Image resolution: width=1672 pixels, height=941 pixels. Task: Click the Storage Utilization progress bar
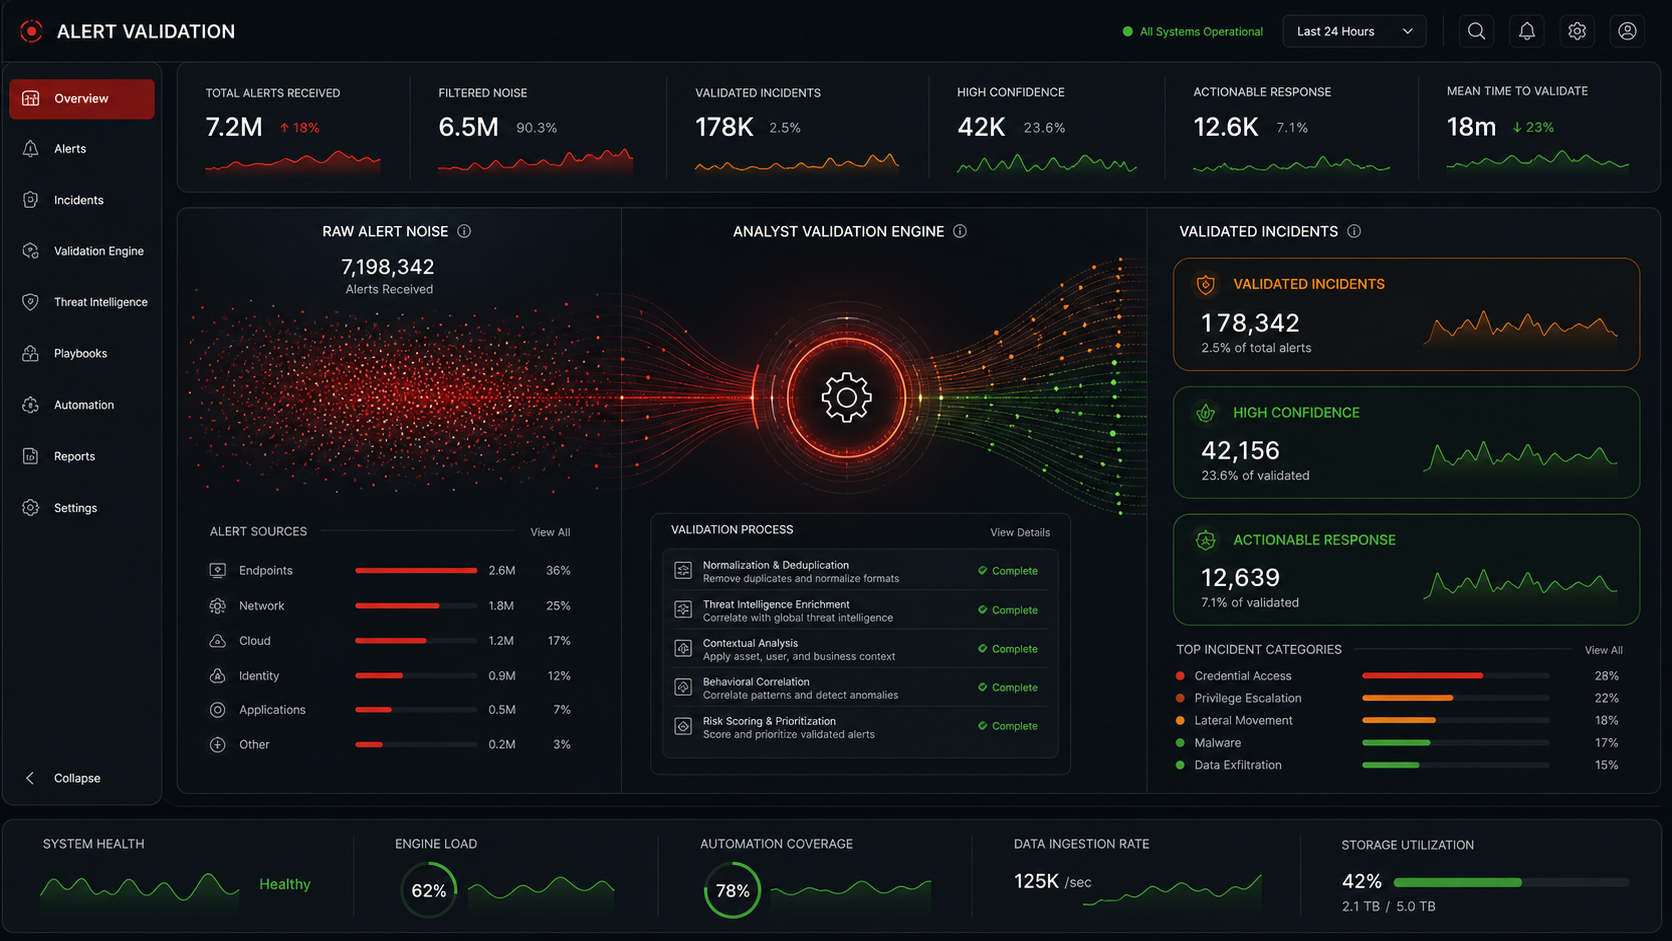coord(1511,882)
